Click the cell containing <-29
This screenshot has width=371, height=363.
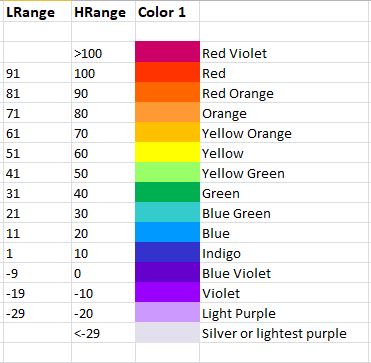click(103, 332)
